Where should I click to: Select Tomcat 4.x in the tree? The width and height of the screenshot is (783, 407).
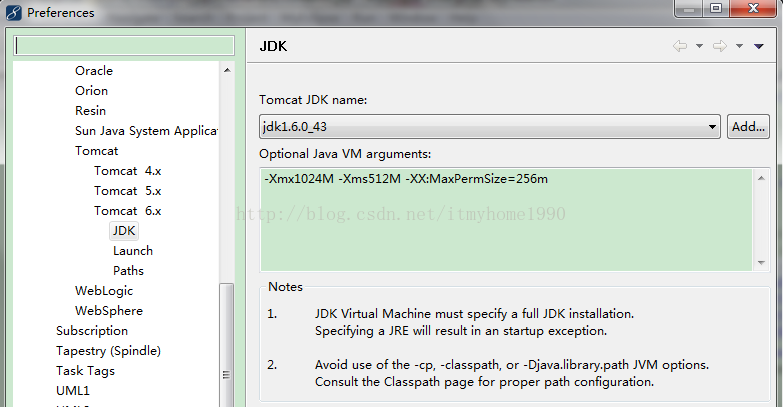127,171
